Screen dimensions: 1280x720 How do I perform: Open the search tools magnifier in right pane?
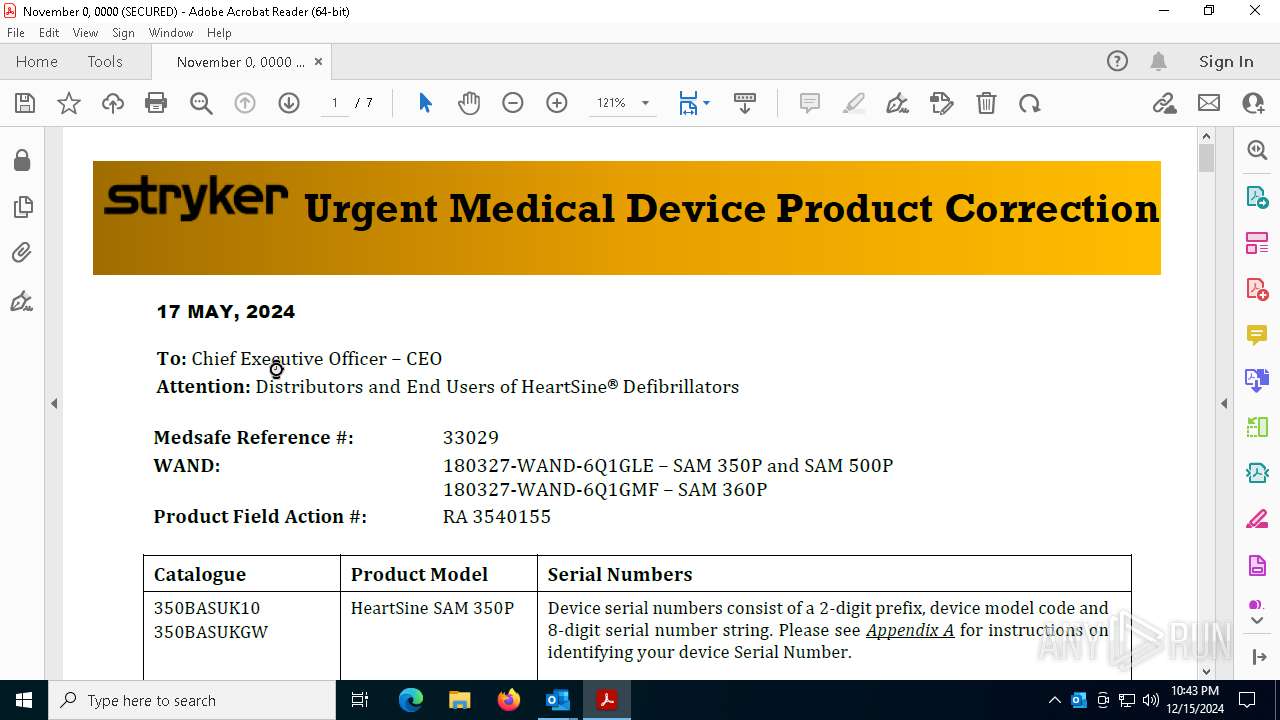1257,150
